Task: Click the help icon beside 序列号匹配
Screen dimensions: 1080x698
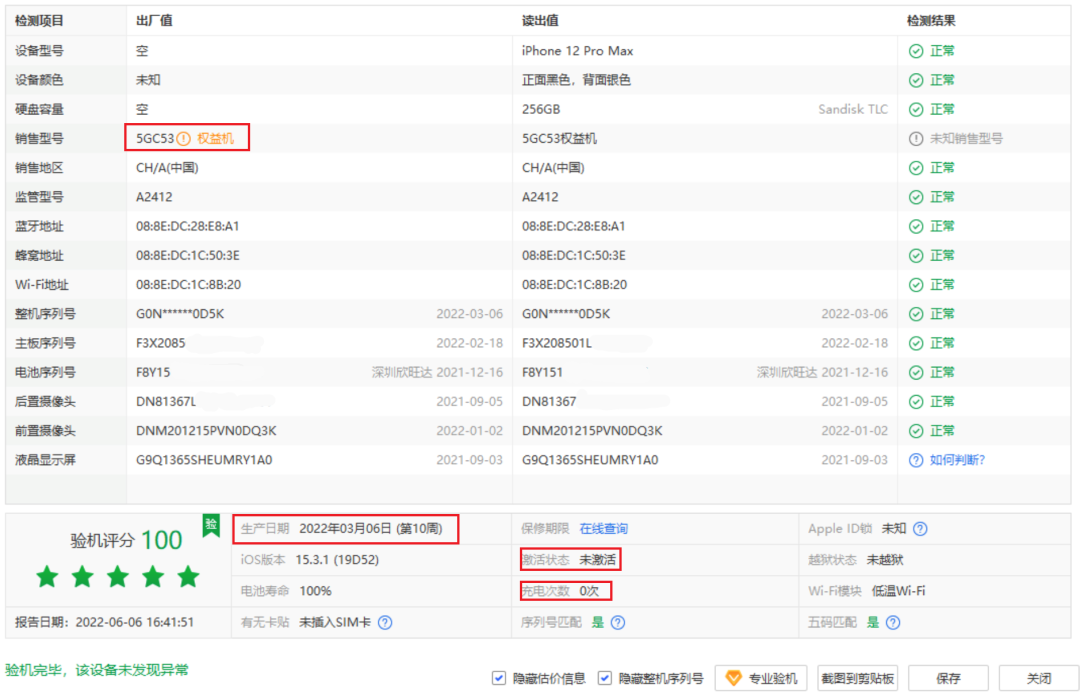Action: [618, 623]
